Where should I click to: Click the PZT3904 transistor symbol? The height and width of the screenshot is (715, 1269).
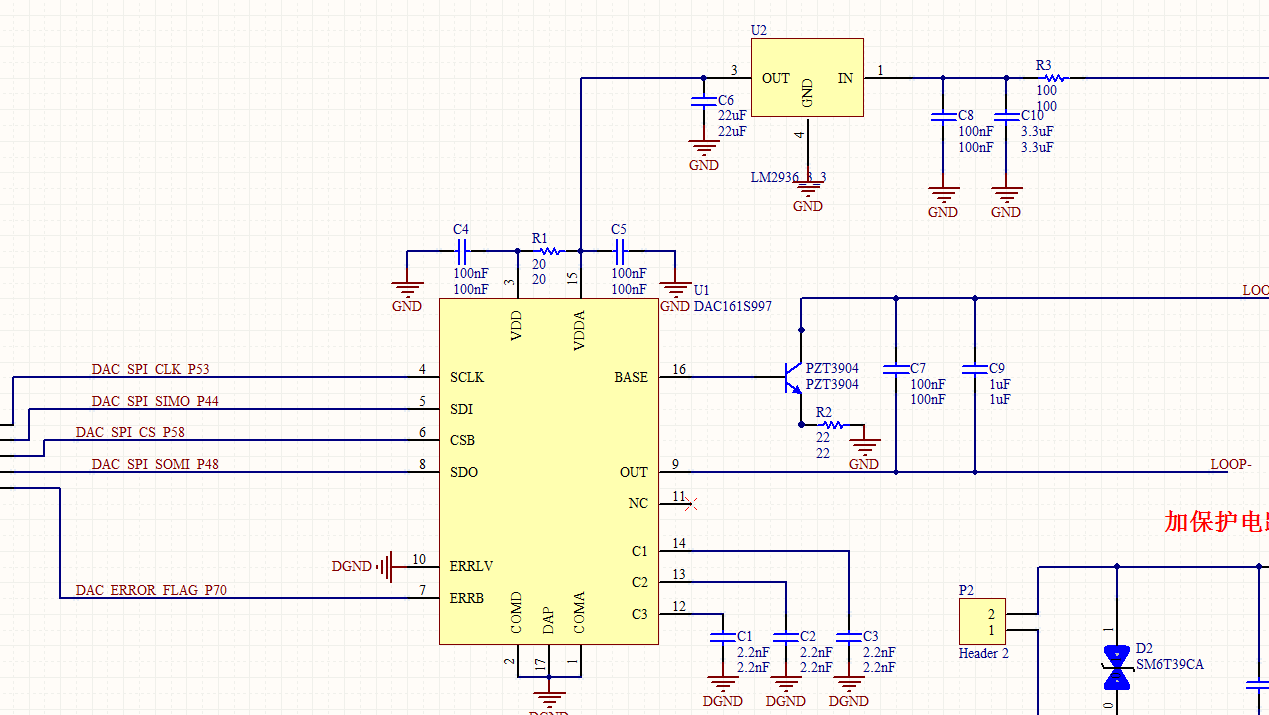793,377
